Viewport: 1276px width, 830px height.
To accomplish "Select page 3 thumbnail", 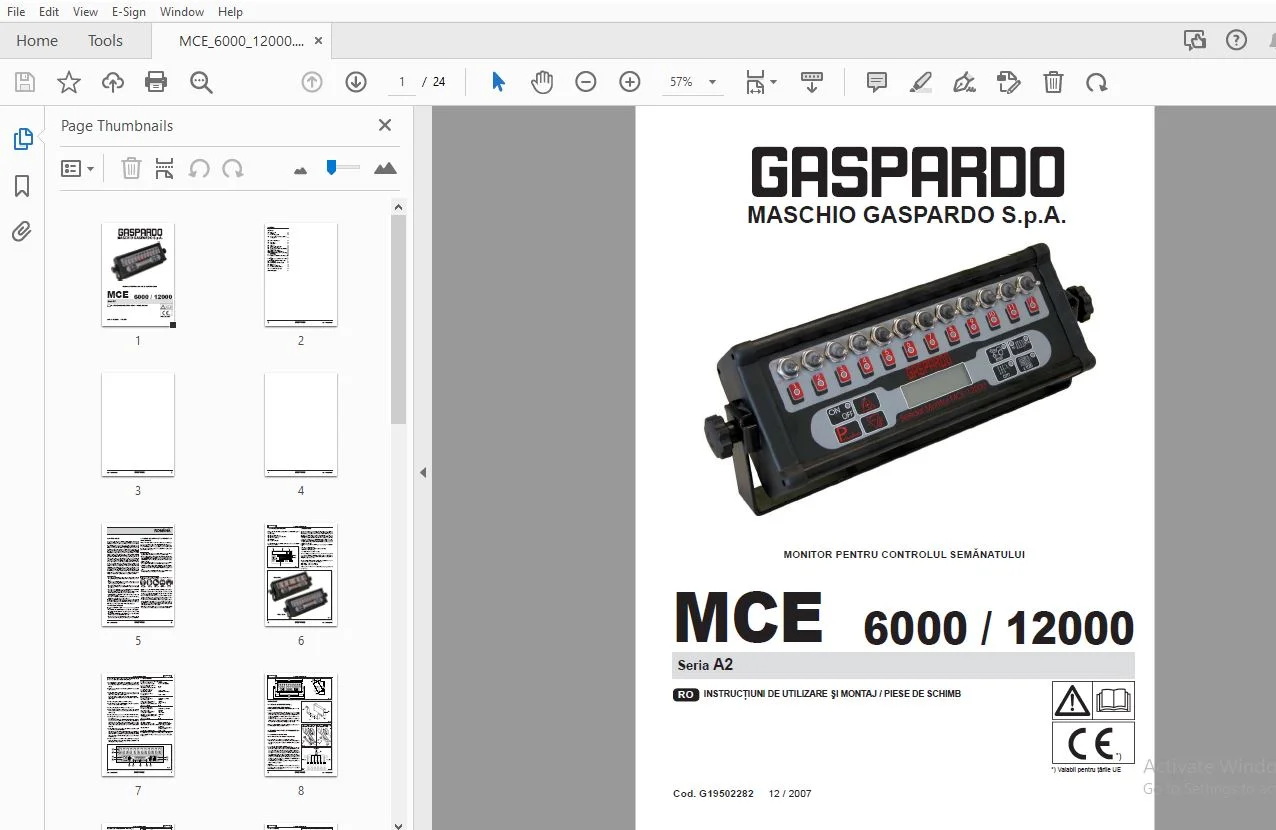I will pos(138,425).
